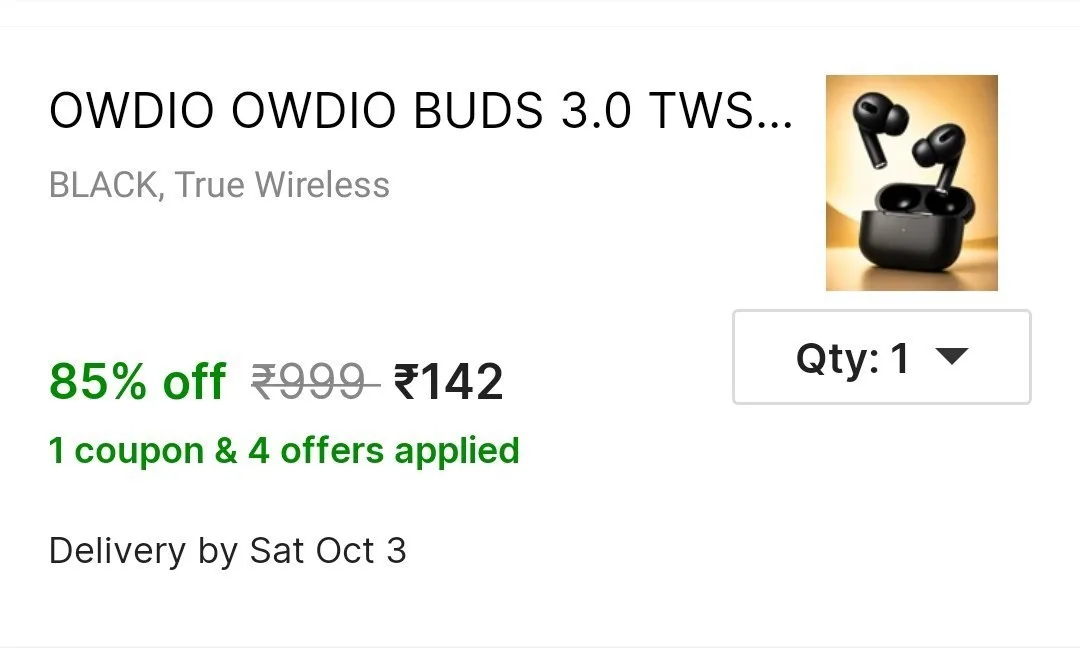
Task: Click the black earbuds product thumbnail
Action: tap(912, 182)
